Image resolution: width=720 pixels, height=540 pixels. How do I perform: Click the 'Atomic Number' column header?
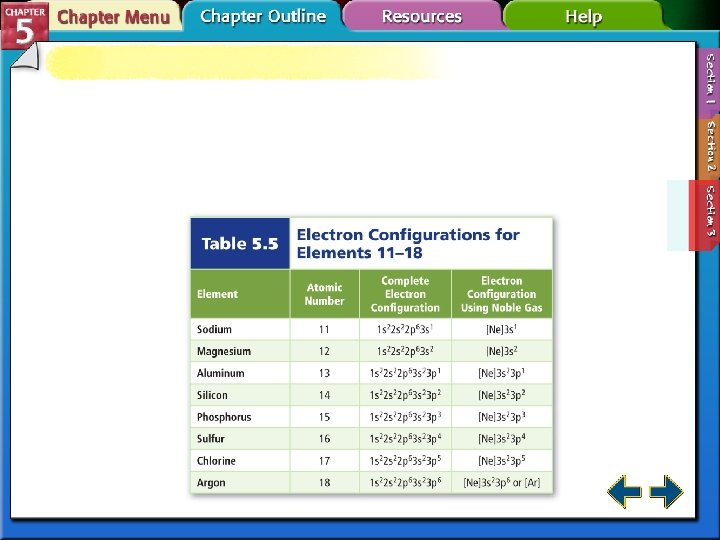tap(324, 294)
